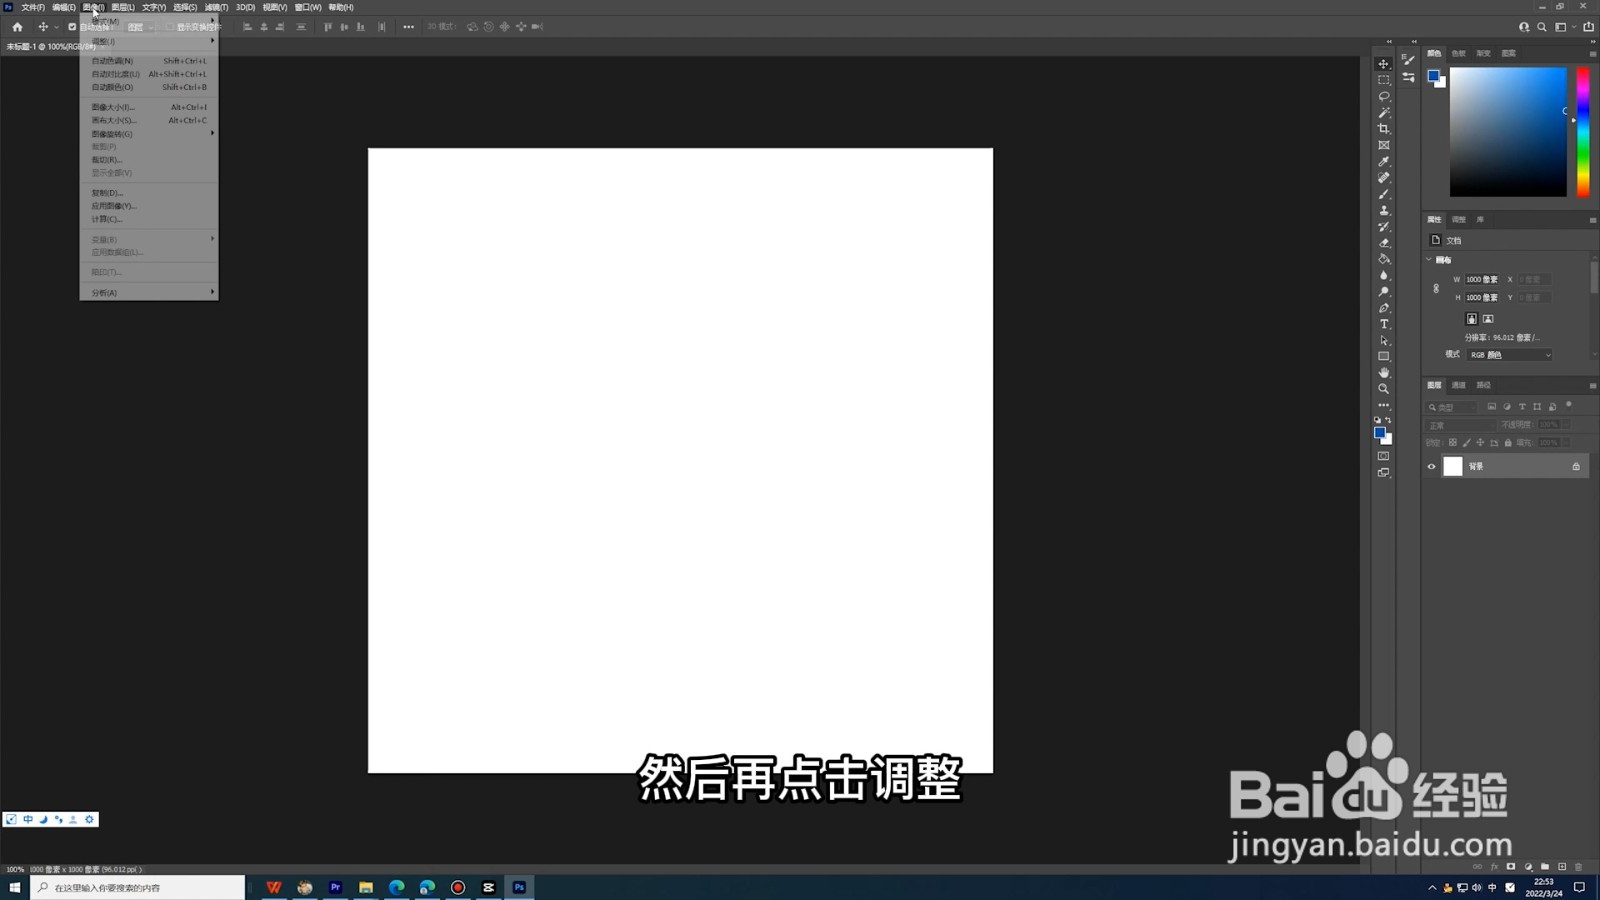
Task: Click the Home icon in options bar
Action: [17, 27]
